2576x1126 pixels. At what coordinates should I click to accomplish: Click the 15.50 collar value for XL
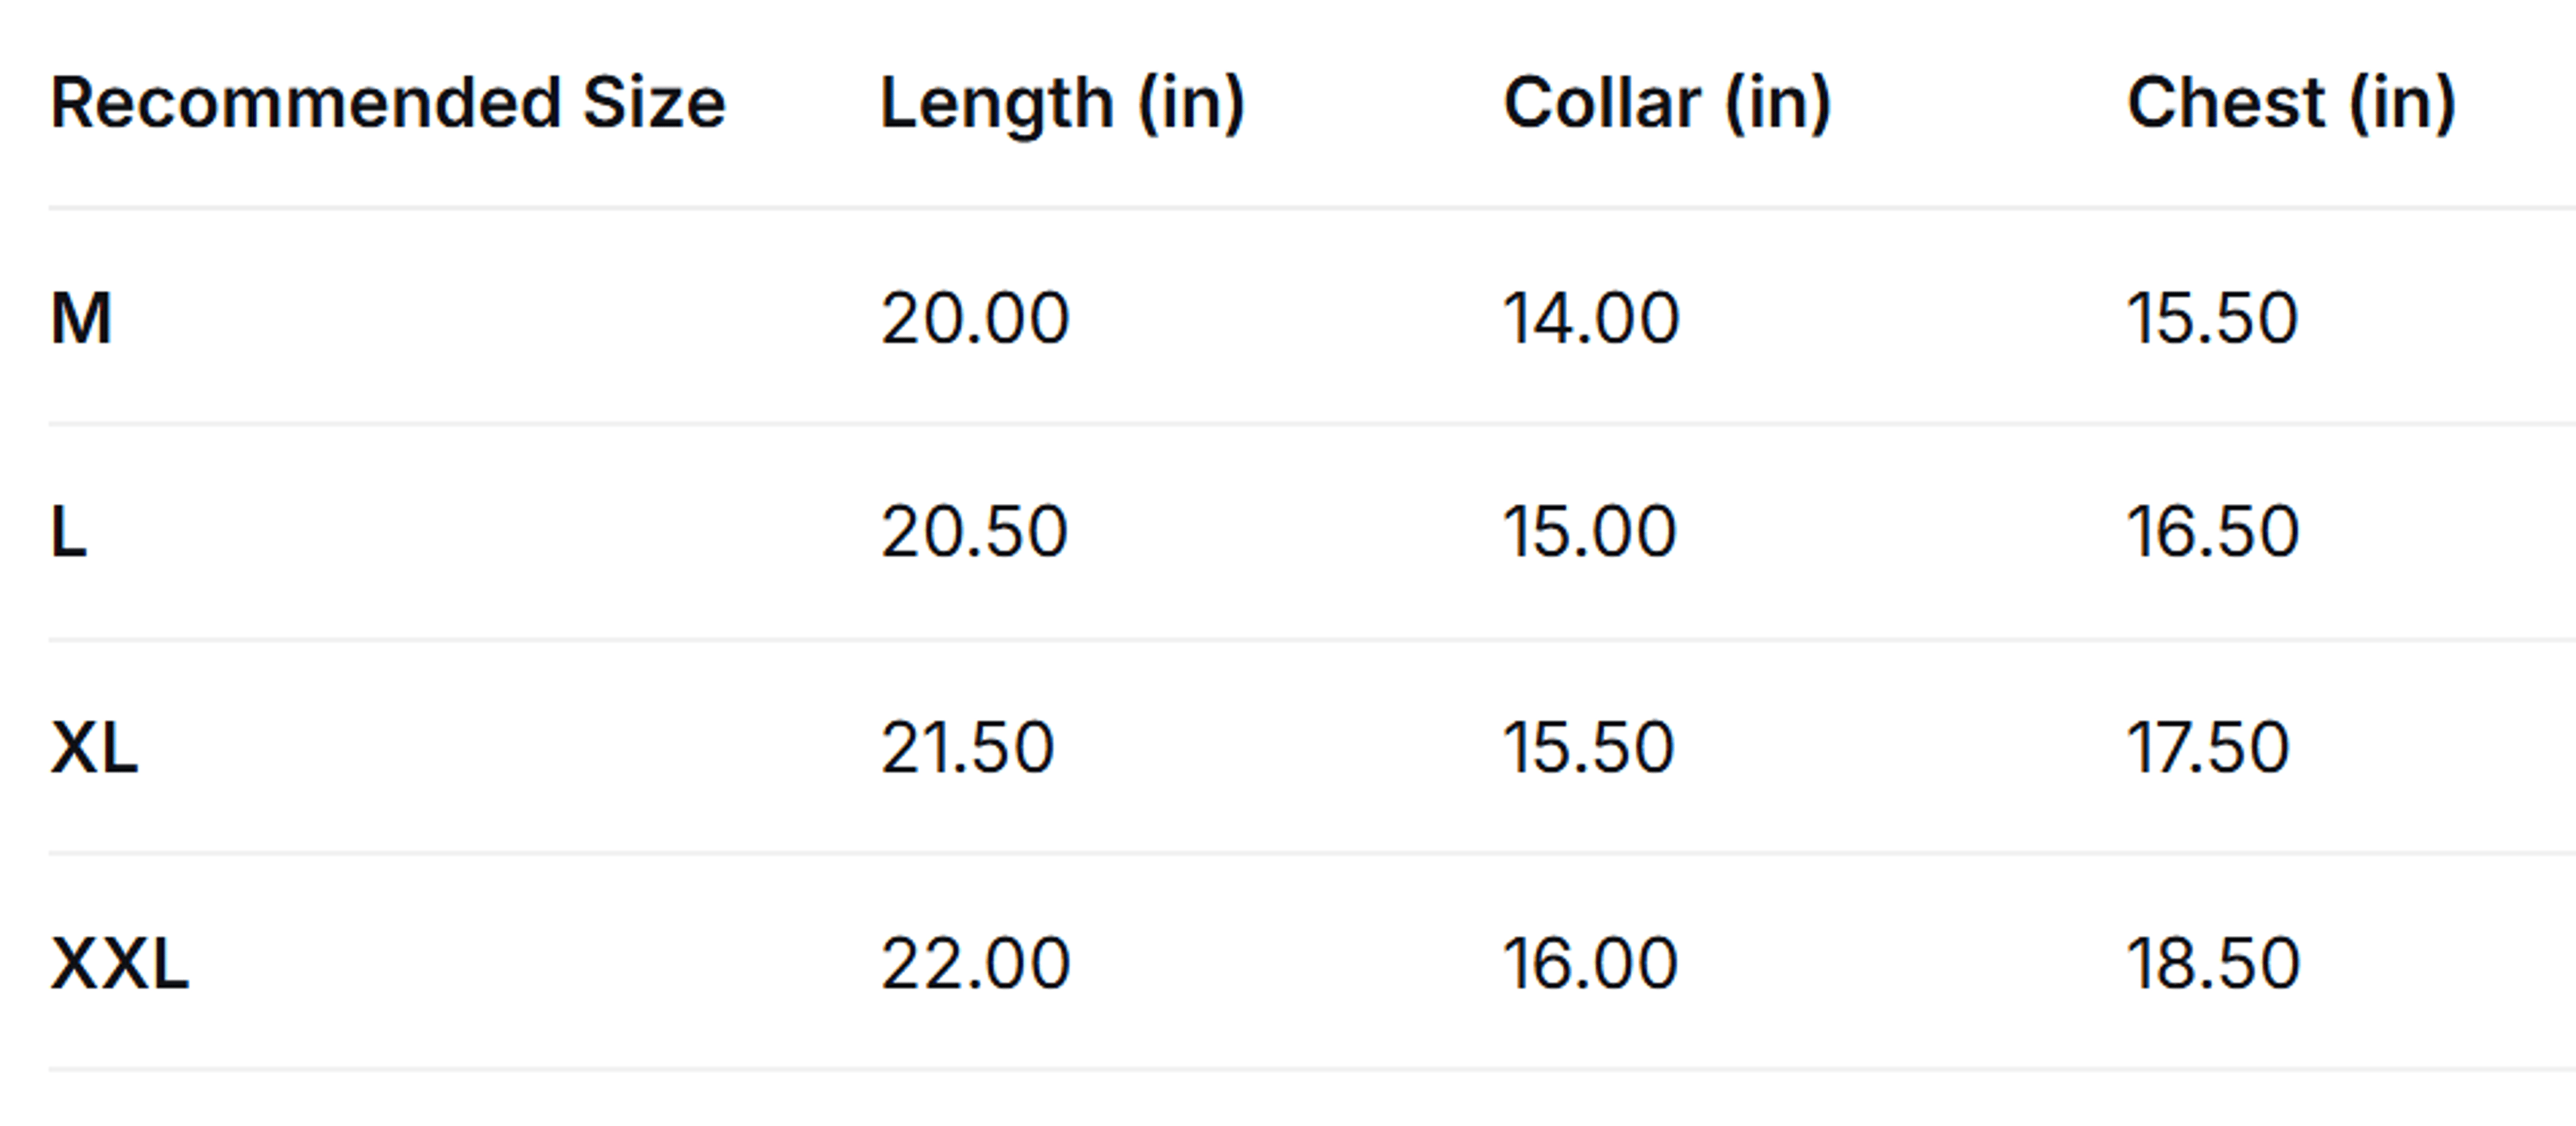point(1589,748)
